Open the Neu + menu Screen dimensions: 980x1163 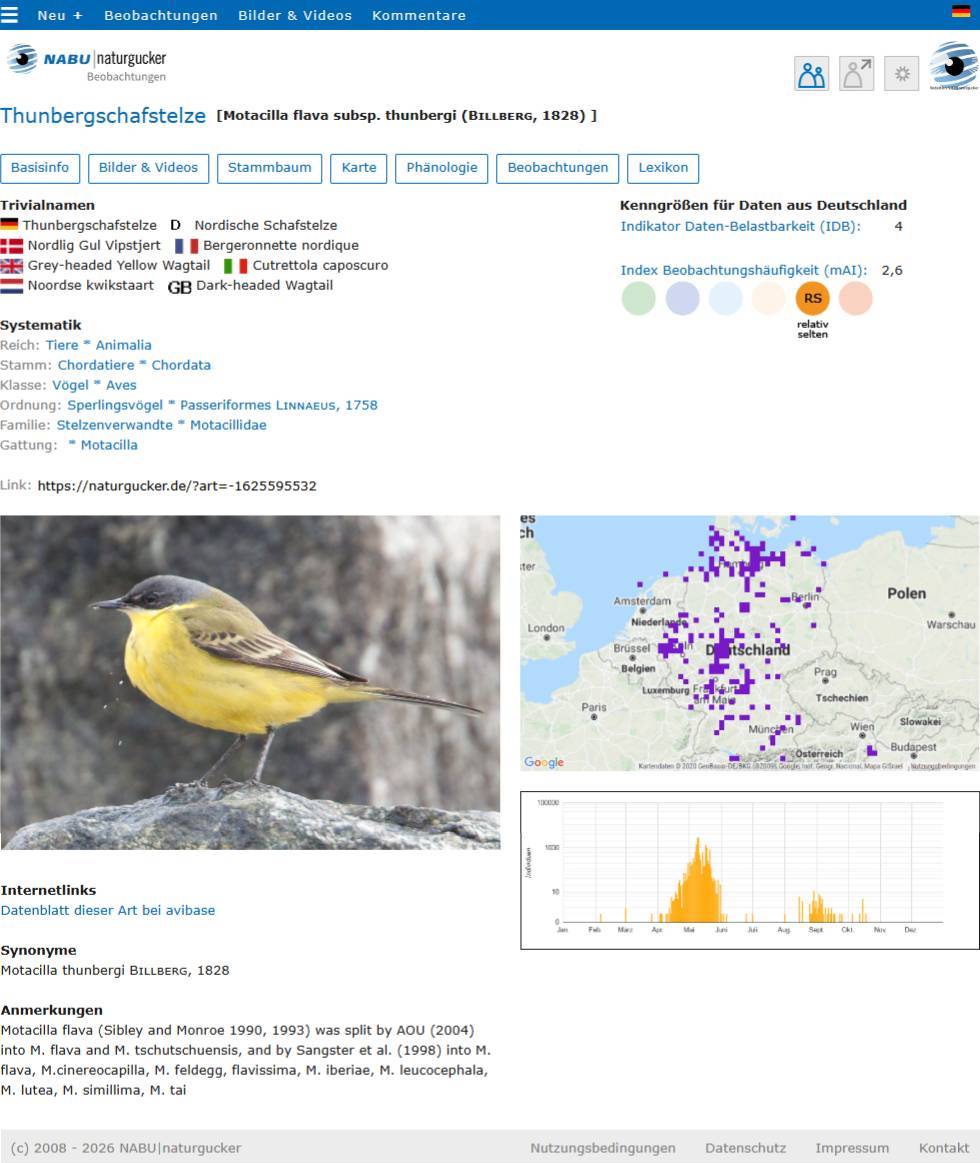[x=60, y=16]
